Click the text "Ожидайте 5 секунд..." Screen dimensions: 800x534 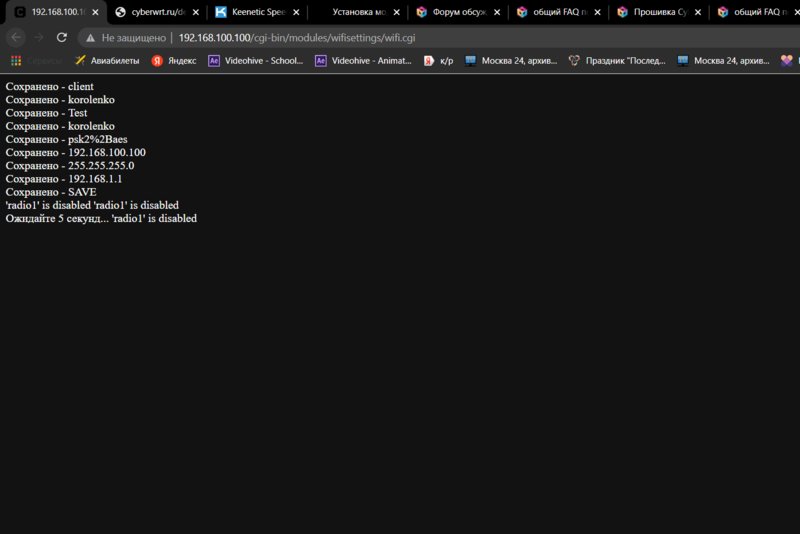[57, 218]
